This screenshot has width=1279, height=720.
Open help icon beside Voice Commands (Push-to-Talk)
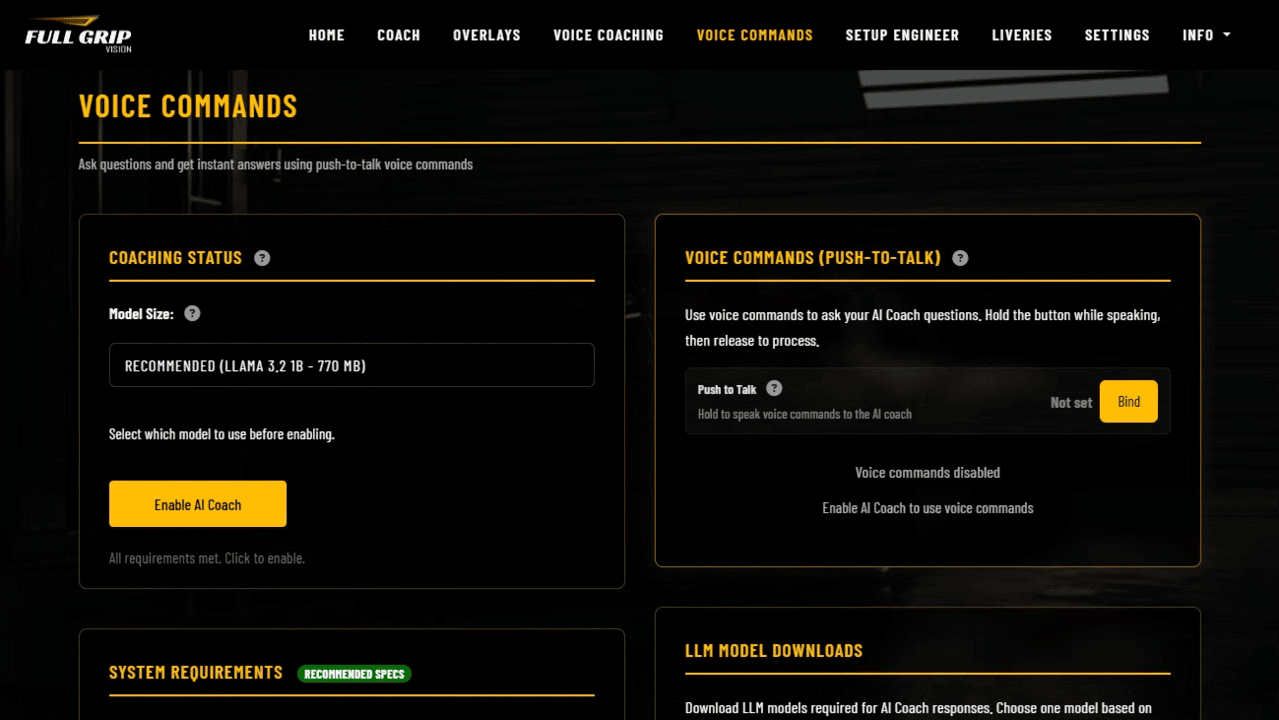click(x=960, y=258)
